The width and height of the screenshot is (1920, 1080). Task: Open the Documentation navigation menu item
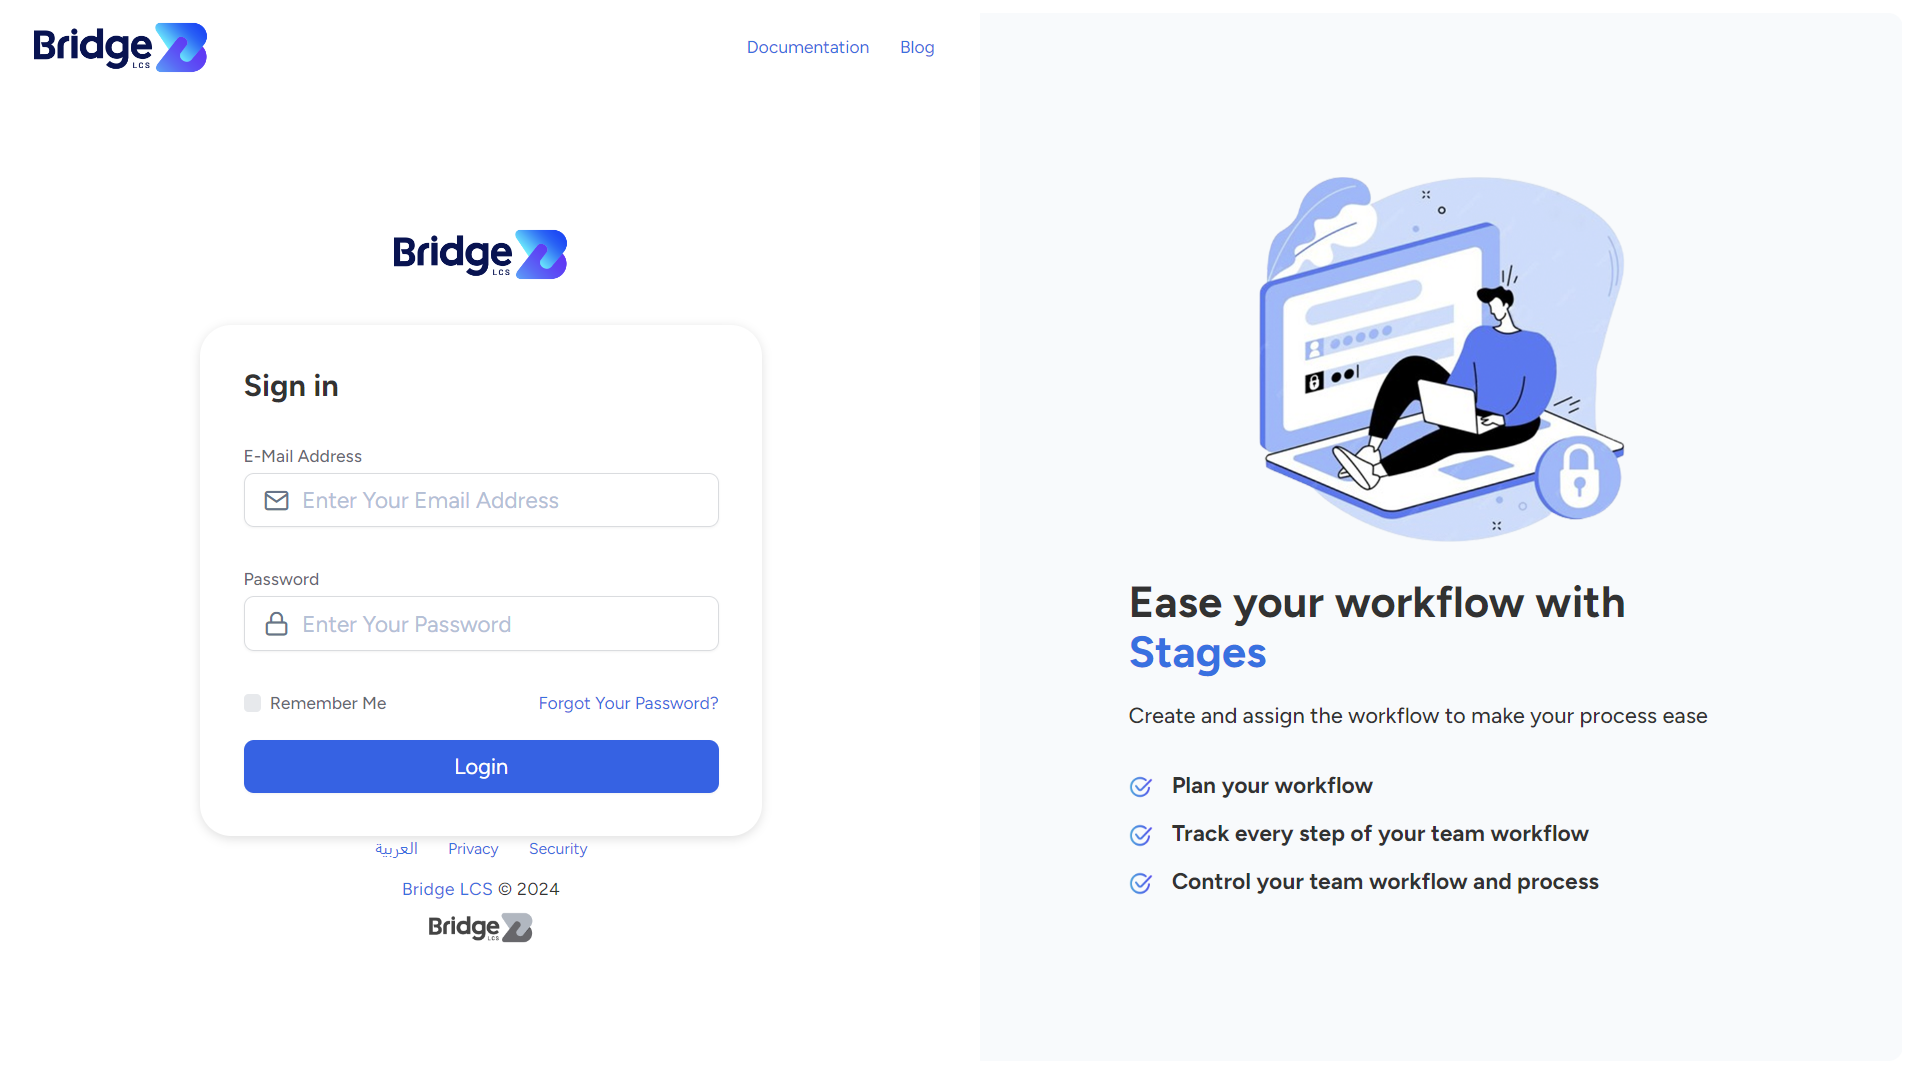(x=808, y=46)
